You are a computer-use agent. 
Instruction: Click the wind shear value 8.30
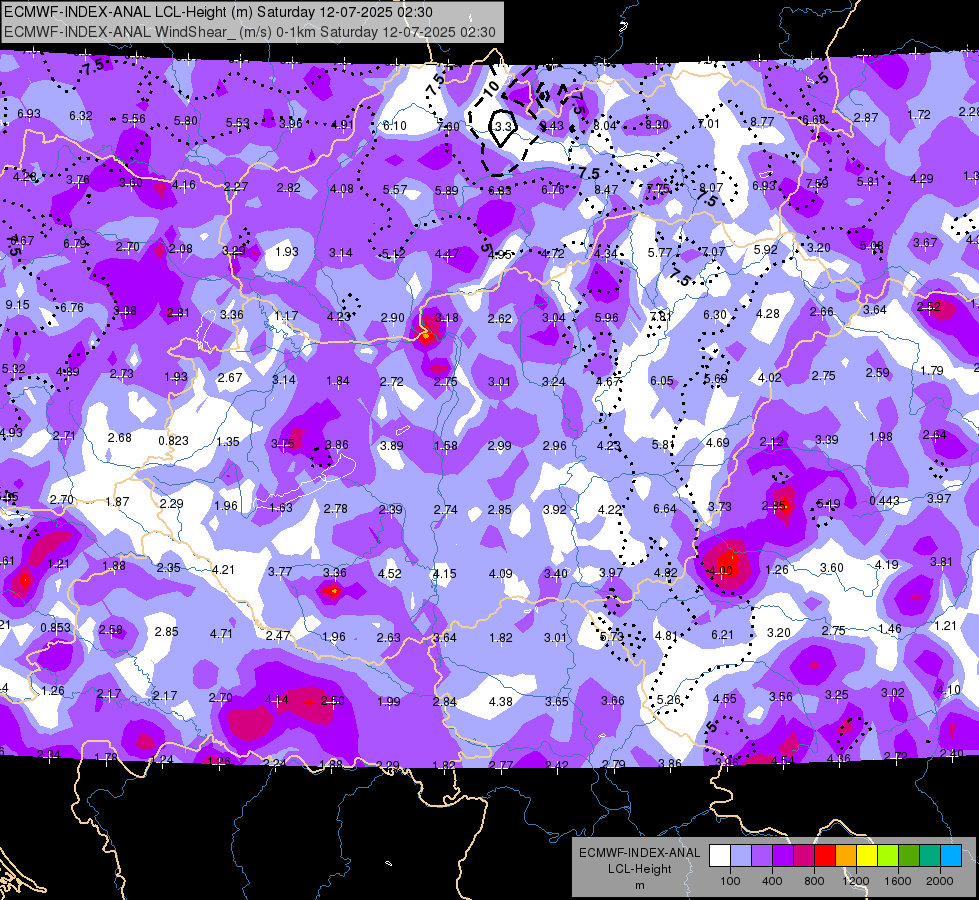pos(657,124)
